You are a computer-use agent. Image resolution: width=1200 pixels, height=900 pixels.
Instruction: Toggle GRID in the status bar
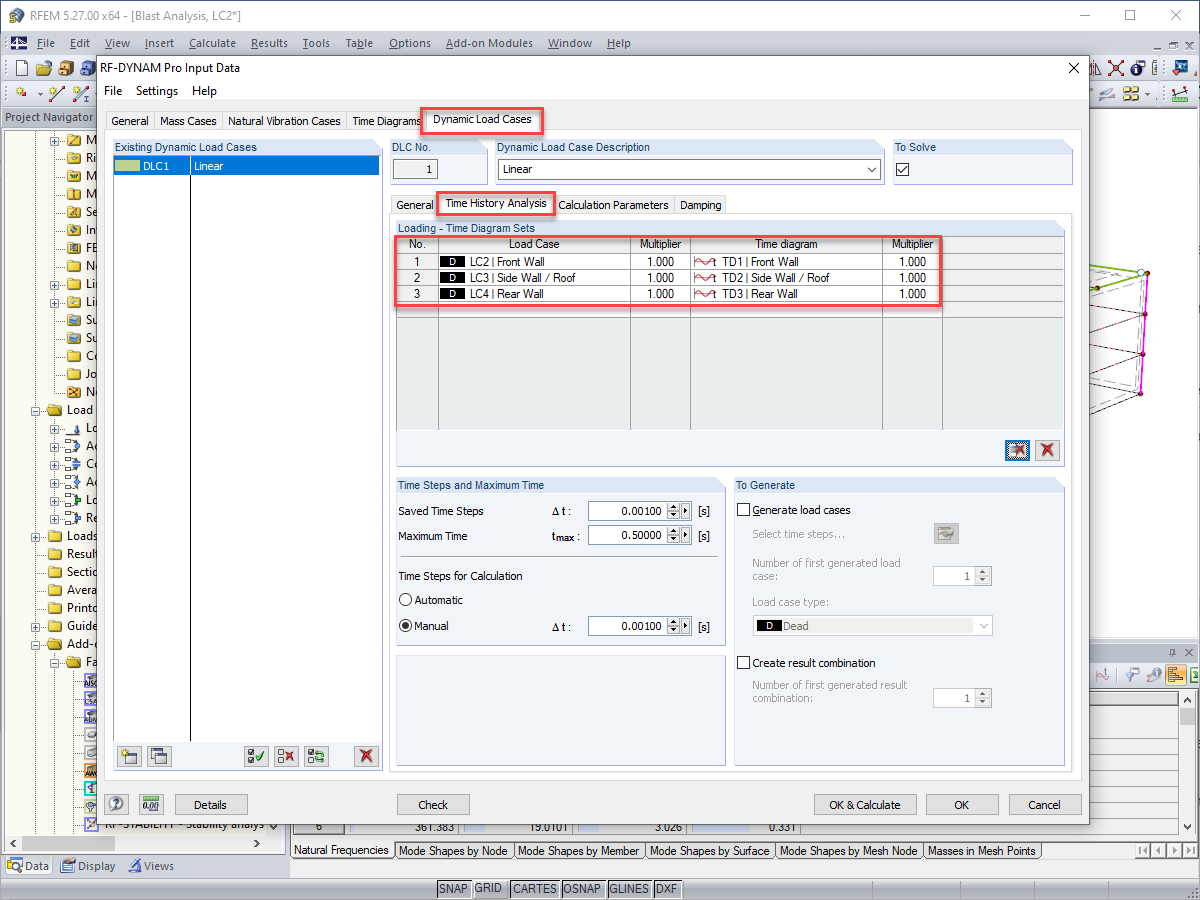tap(488, 889)
